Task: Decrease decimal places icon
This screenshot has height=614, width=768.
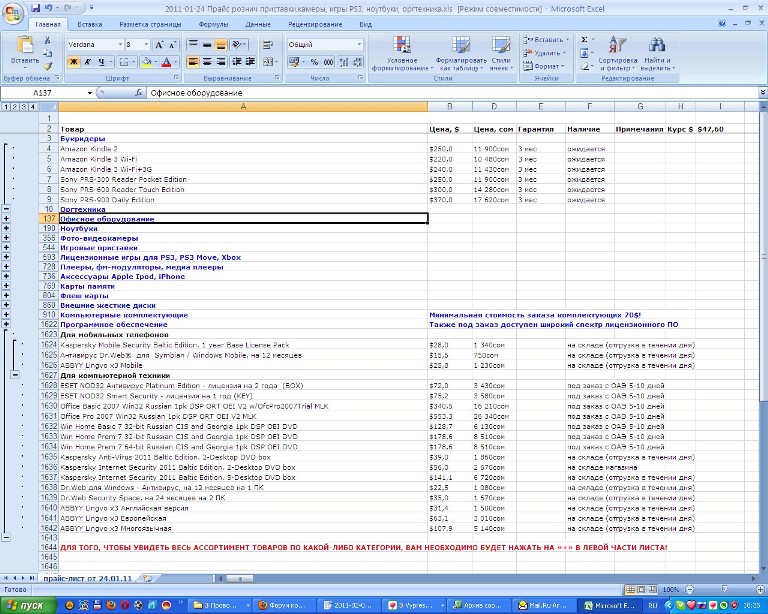Action: point(358,62)
